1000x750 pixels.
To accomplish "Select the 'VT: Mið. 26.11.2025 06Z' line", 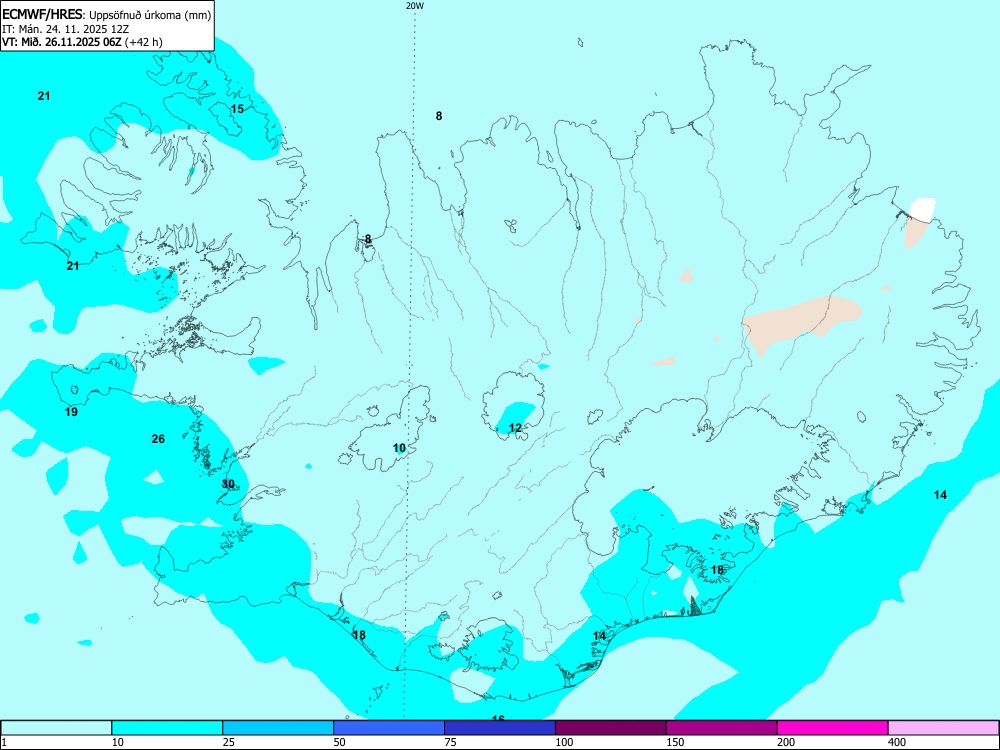I will pyautogui.click(x=62, y=42).
